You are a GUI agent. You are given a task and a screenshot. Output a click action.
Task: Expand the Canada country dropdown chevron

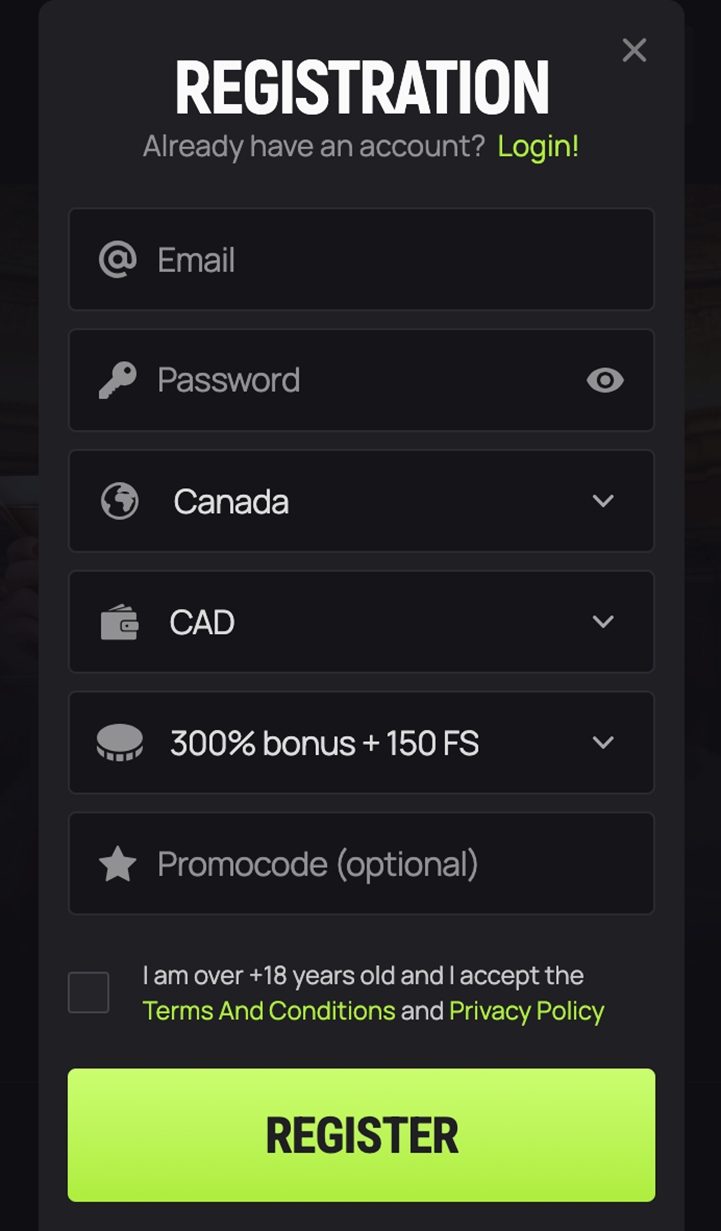coord(603,501)
